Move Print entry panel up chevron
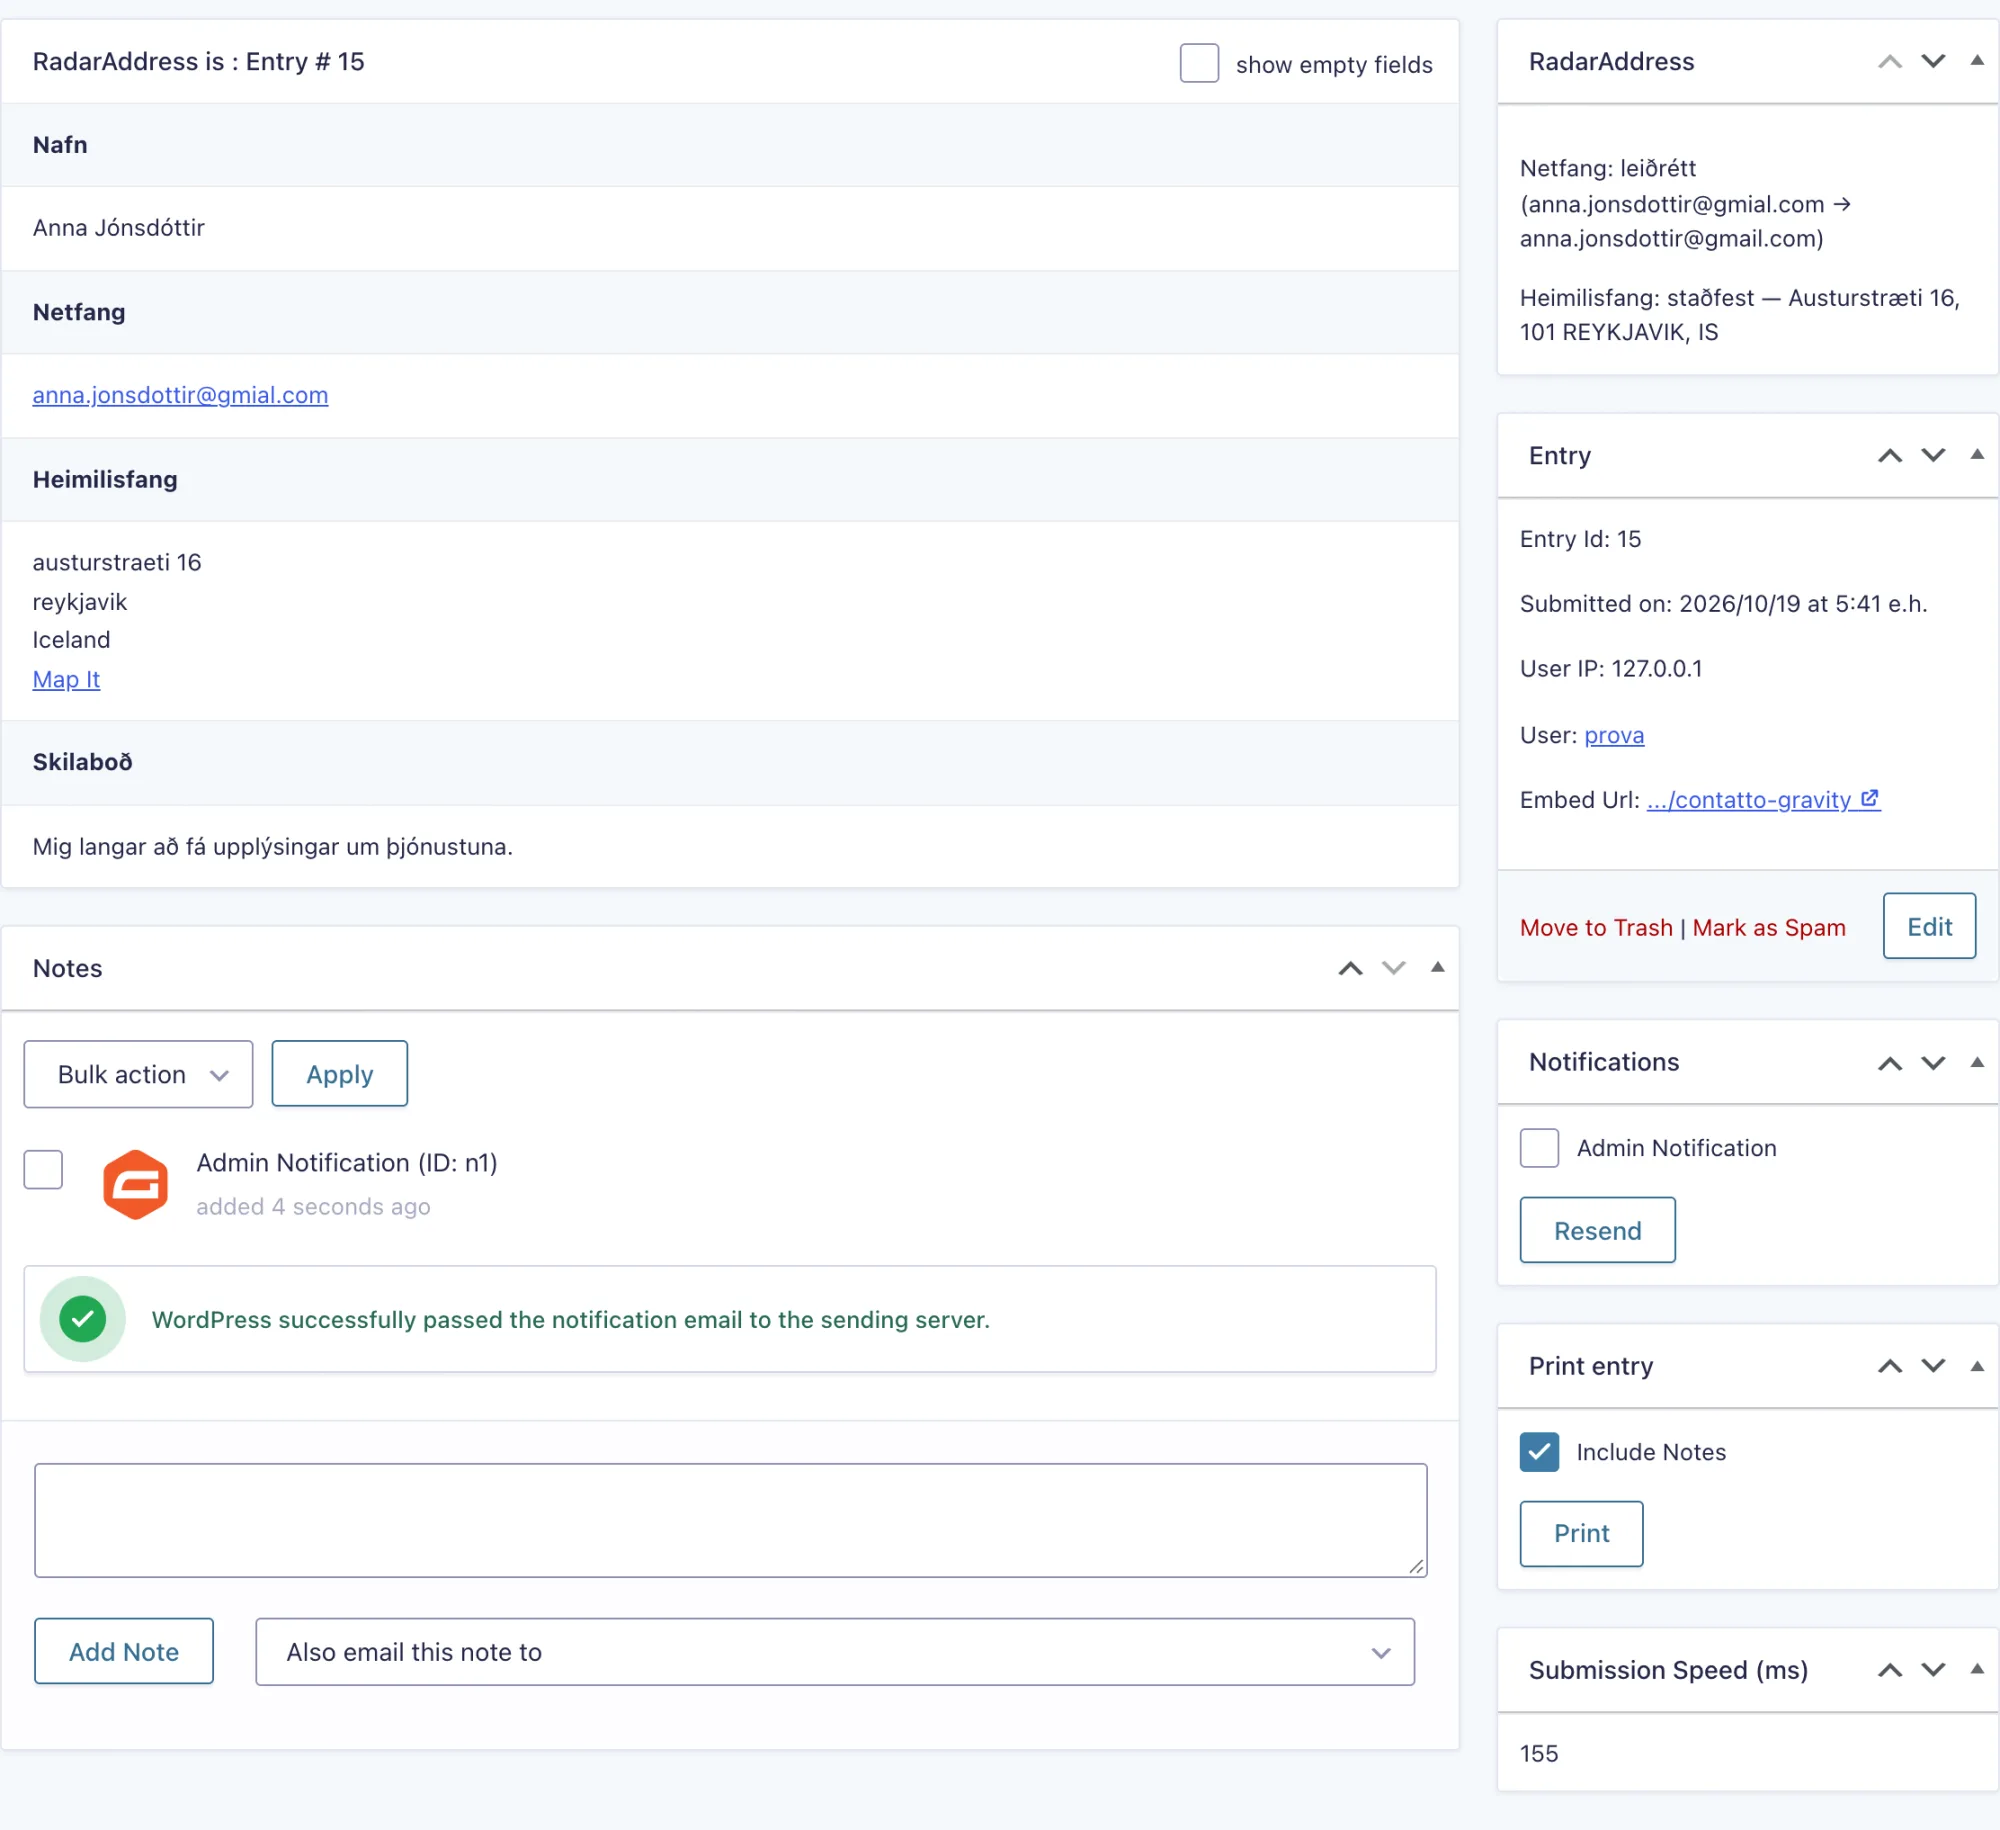Viewport: 2000px width, 1830px height. tap(1889, 1366)
